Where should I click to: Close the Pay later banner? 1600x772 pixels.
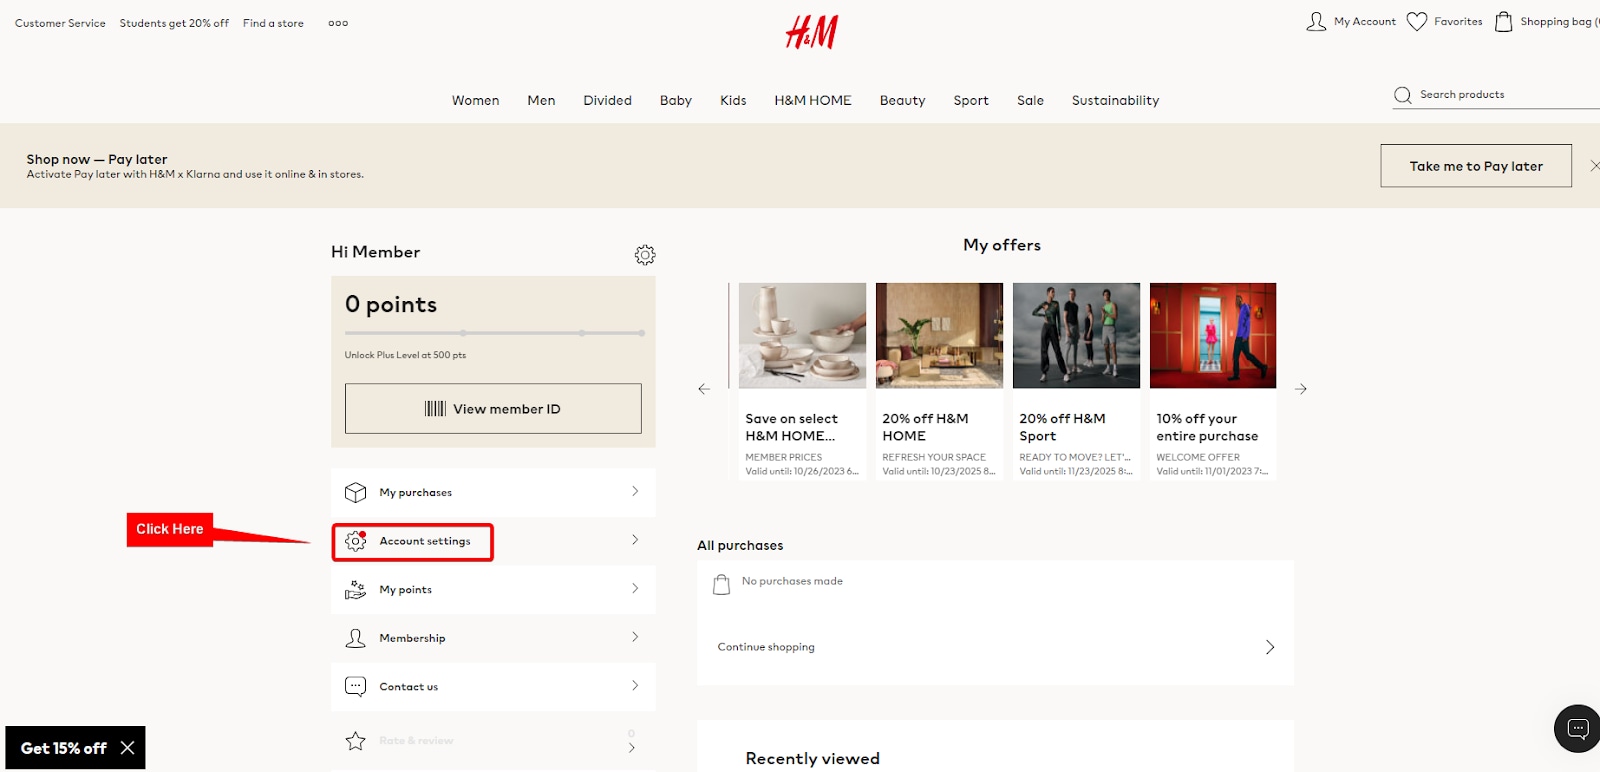[1595, 166]
